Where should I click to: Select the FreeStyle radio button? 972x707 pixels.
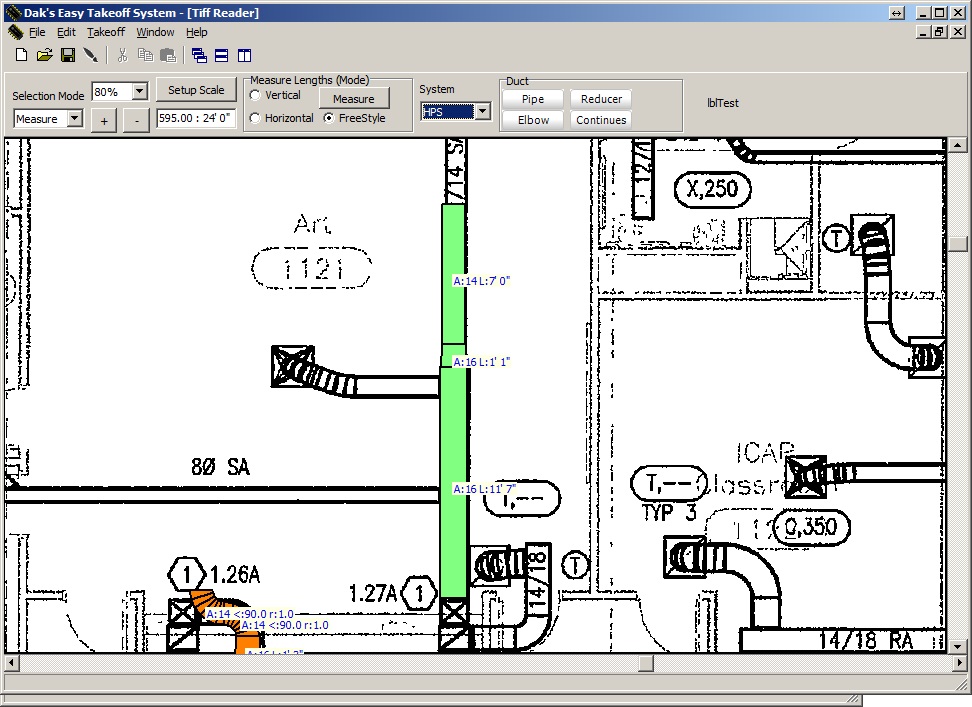click(x=329, y=118)
